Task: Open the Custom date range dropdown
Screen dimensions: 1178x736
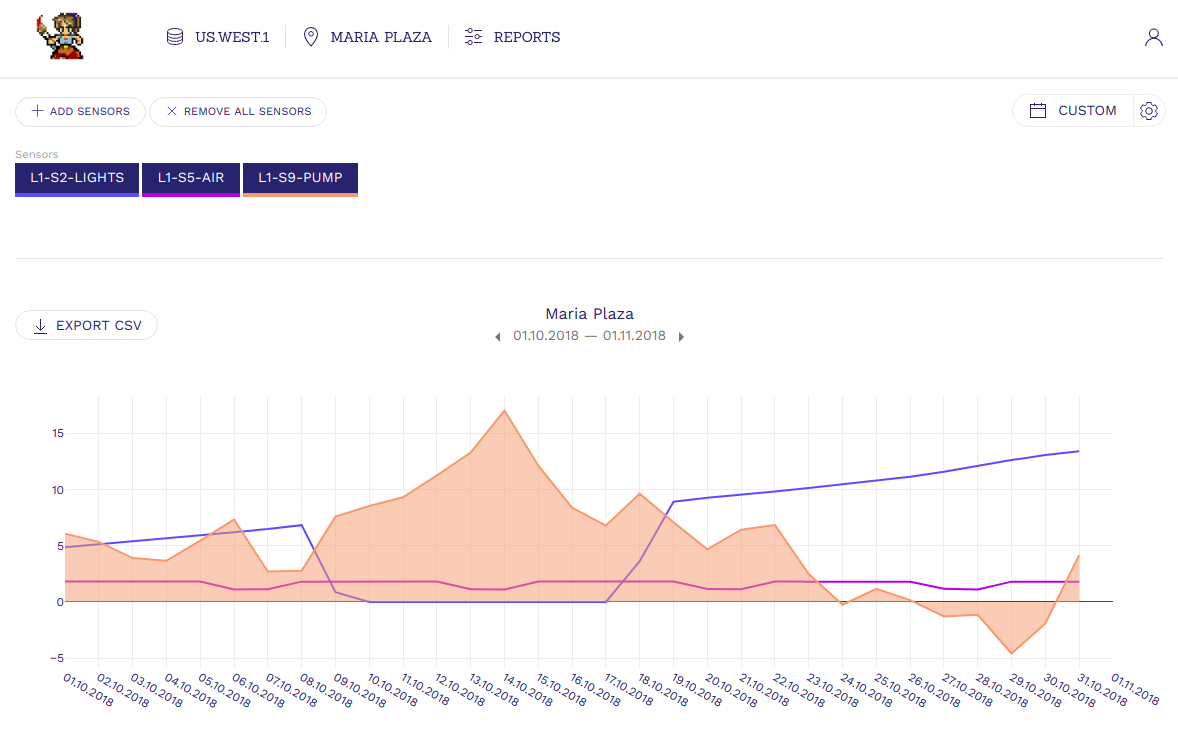Action: point(1086,111)
